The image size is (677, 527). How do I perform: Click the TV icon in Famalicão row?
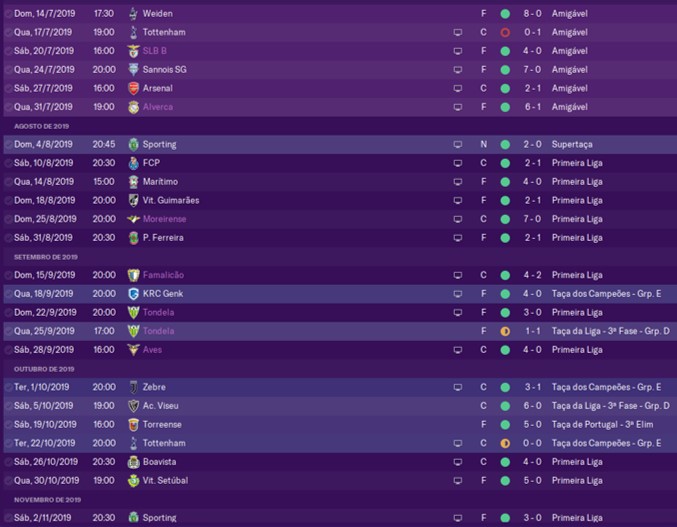[458, 275]
